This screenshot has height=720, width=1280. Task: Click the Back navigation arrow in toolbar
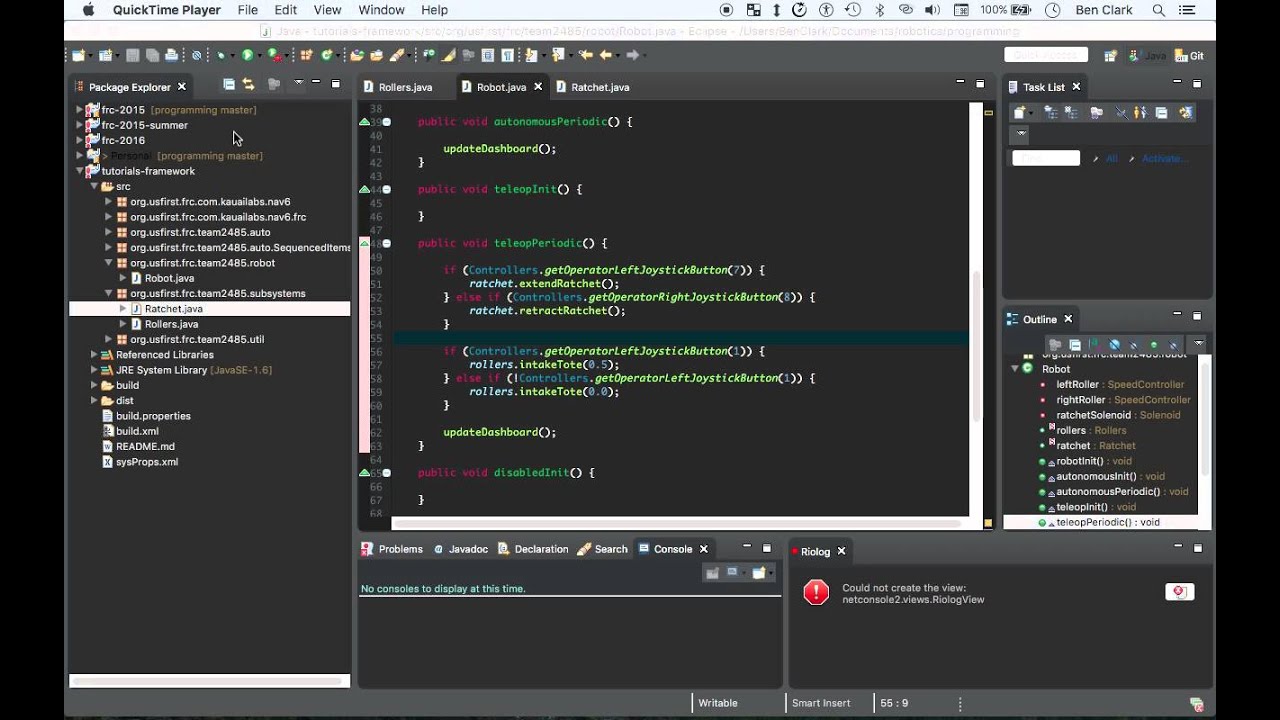click(605, 55)
